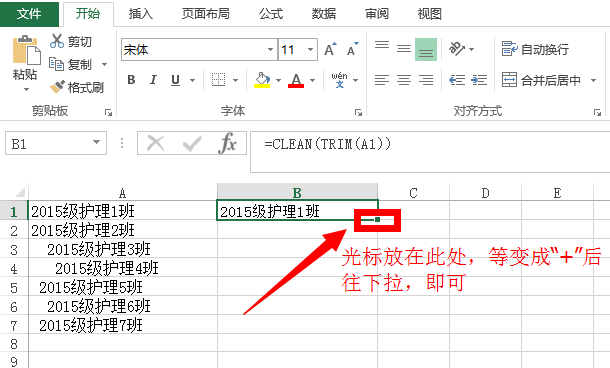This screenshot has height=368, width=610.
Task: Click the Insert Function fx icon
Action: click(x=228, y=144)
